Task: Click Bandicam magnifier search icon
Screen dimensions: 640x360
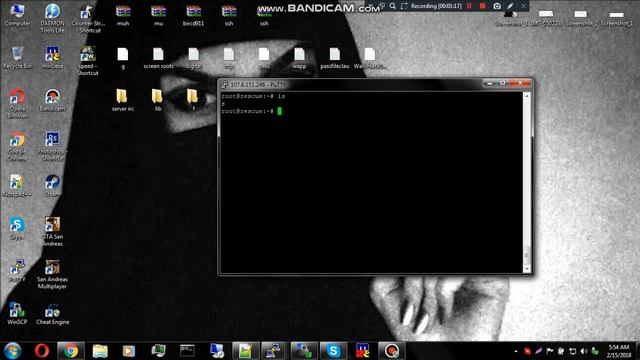Action: [392, 6]
